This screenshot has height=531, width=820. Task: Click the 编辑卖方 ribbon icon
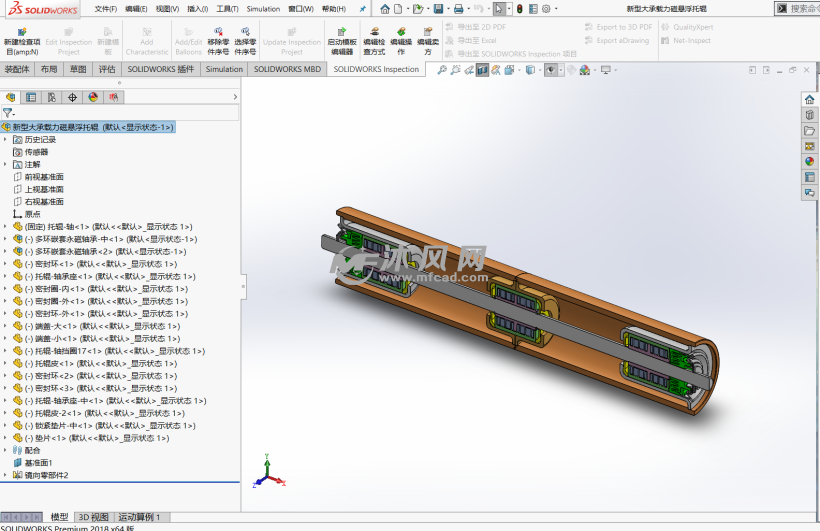pos(428,32)
